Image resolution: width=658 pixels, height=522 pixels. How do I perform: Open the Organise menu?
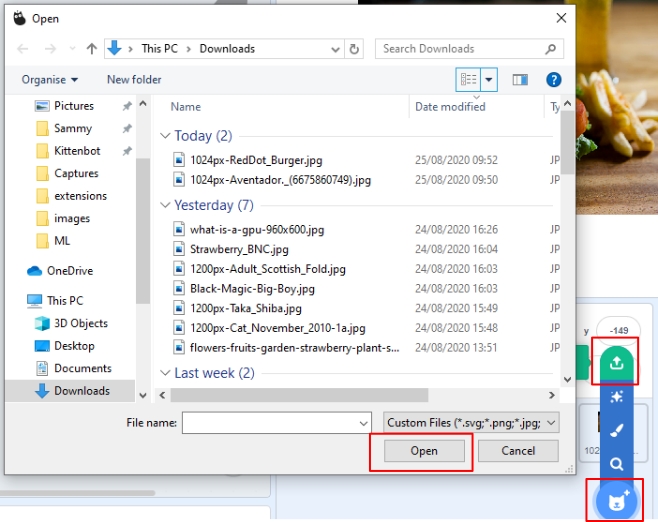(50, 79)
